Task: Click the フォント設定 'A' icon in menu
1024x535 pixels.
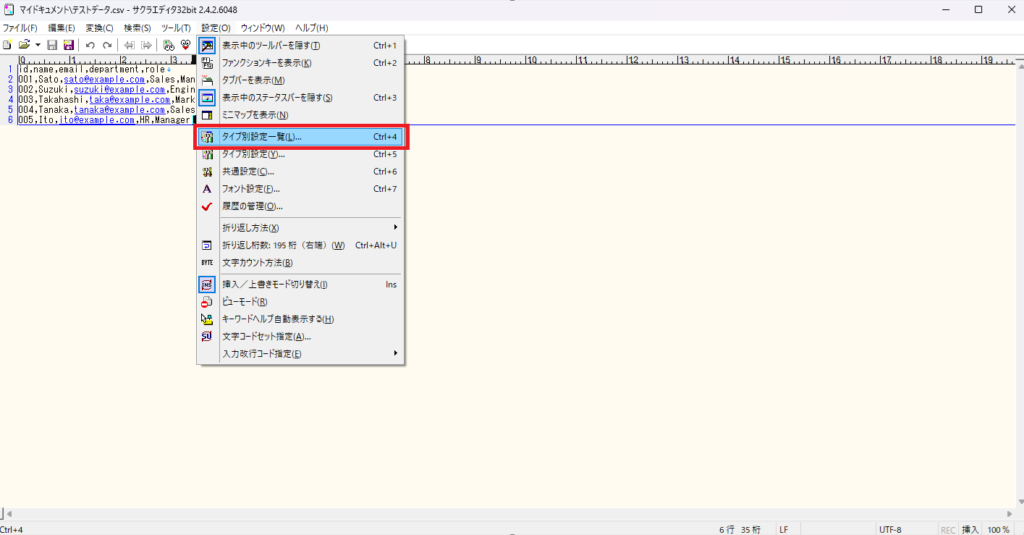Action: [x=207, y=189]
